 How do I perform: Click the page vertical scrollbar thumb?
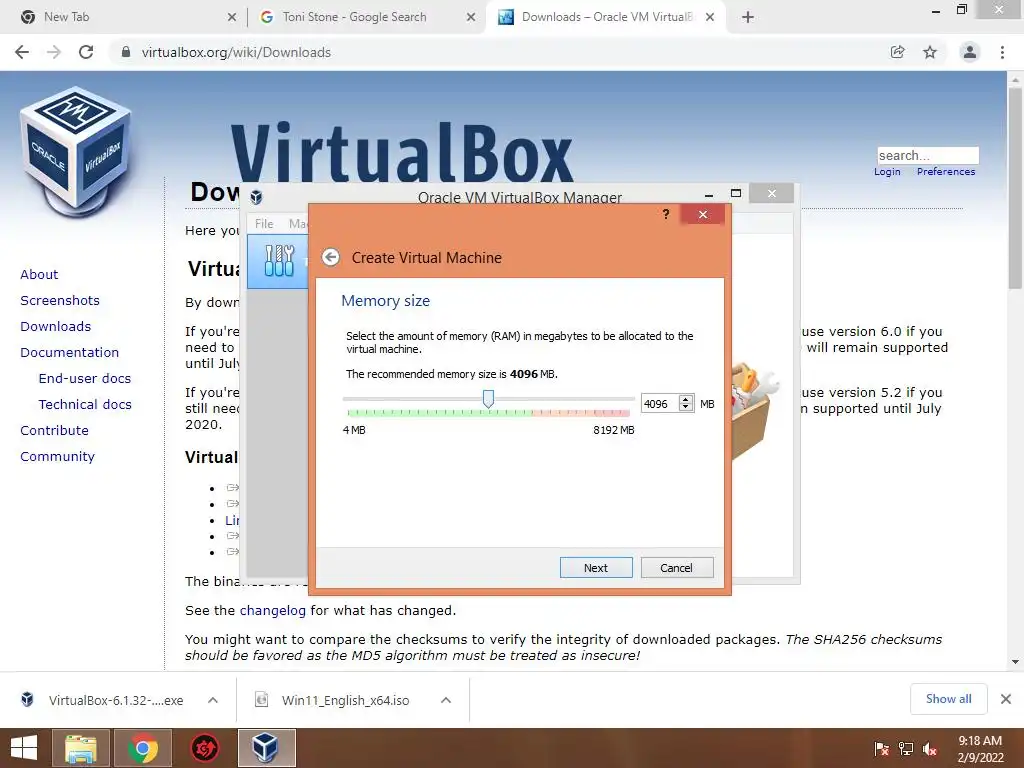(x=1015, y=188)
